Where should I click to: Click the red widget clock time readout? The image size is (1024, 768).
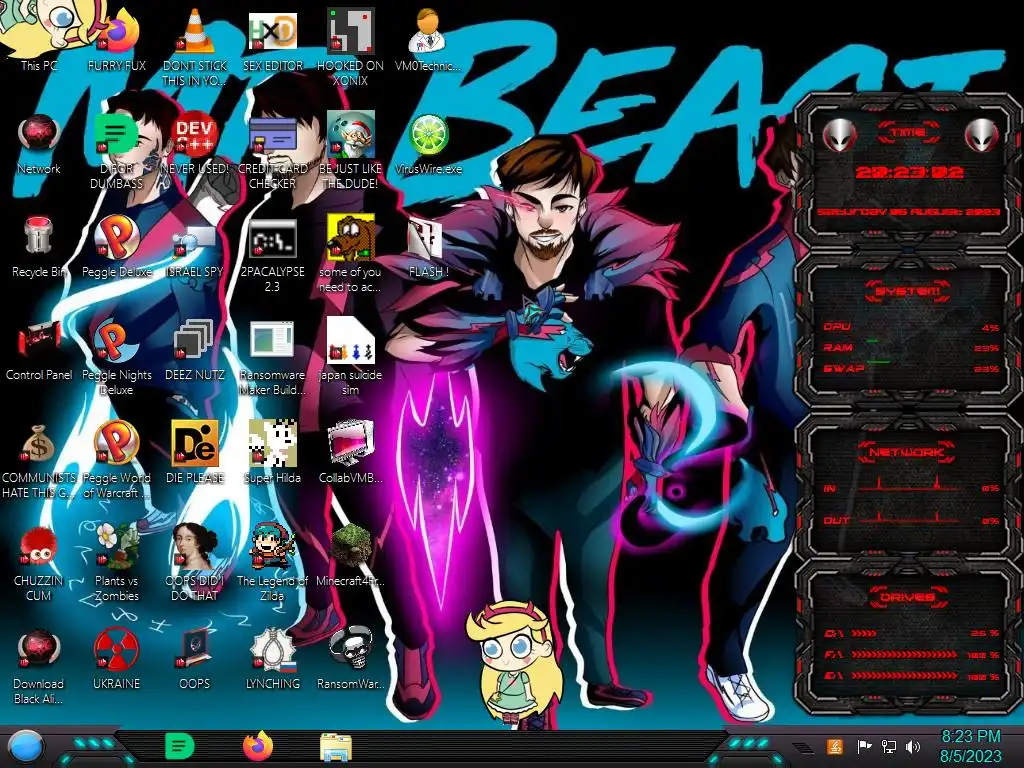(909, 172)
